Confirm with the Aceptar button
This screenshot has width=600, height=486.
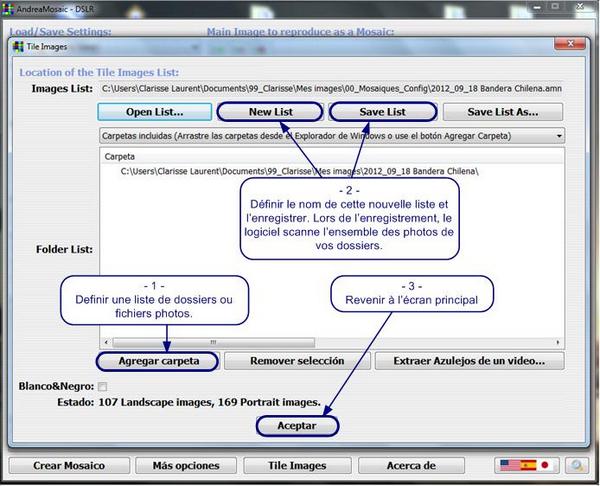(x=296, y=425)
